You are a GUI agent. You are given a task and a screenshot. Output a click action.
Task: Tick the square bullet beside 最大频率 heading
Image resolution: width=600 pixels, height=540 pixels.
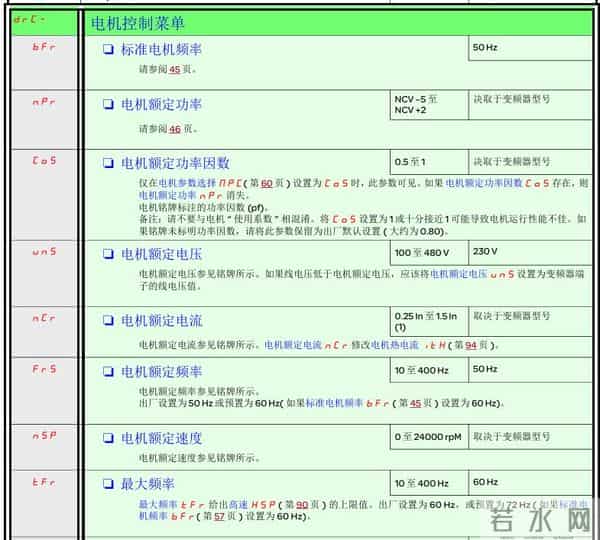coord(108,484)
